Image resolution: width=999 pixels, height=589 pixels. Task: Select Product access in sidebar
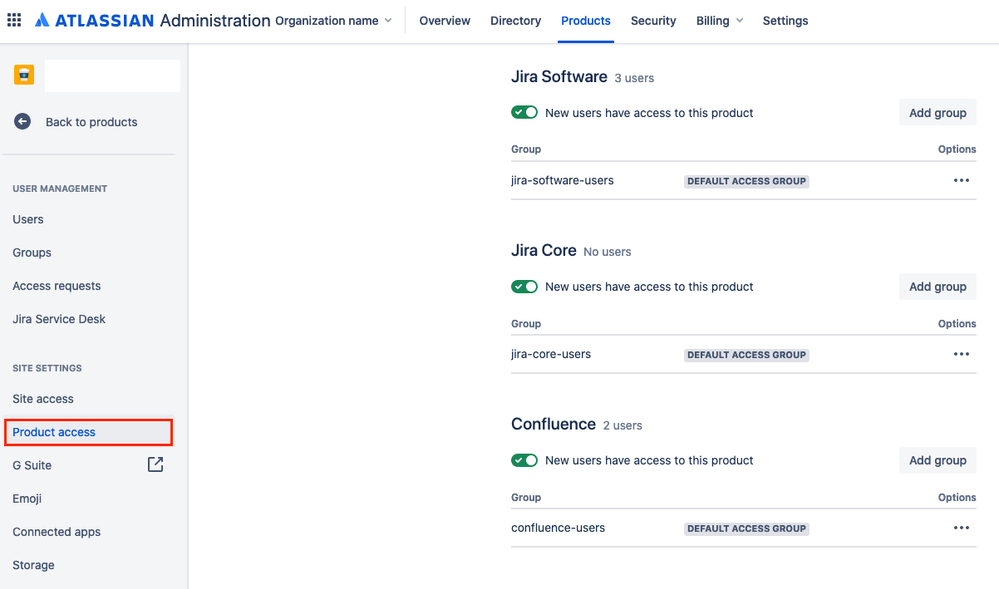[89, 432]
